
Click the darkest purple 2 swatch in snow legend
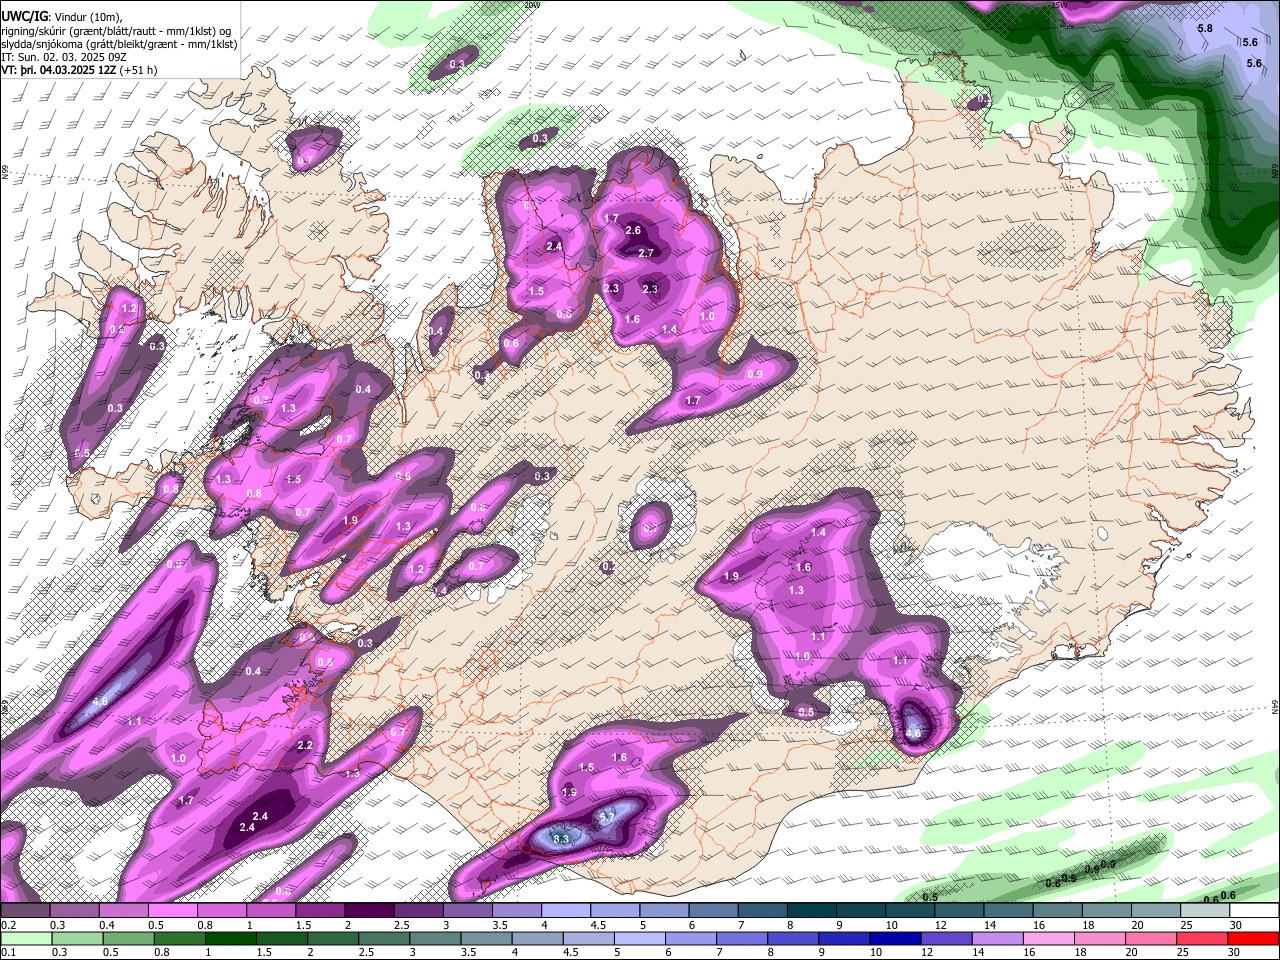[x=369, y=911]
